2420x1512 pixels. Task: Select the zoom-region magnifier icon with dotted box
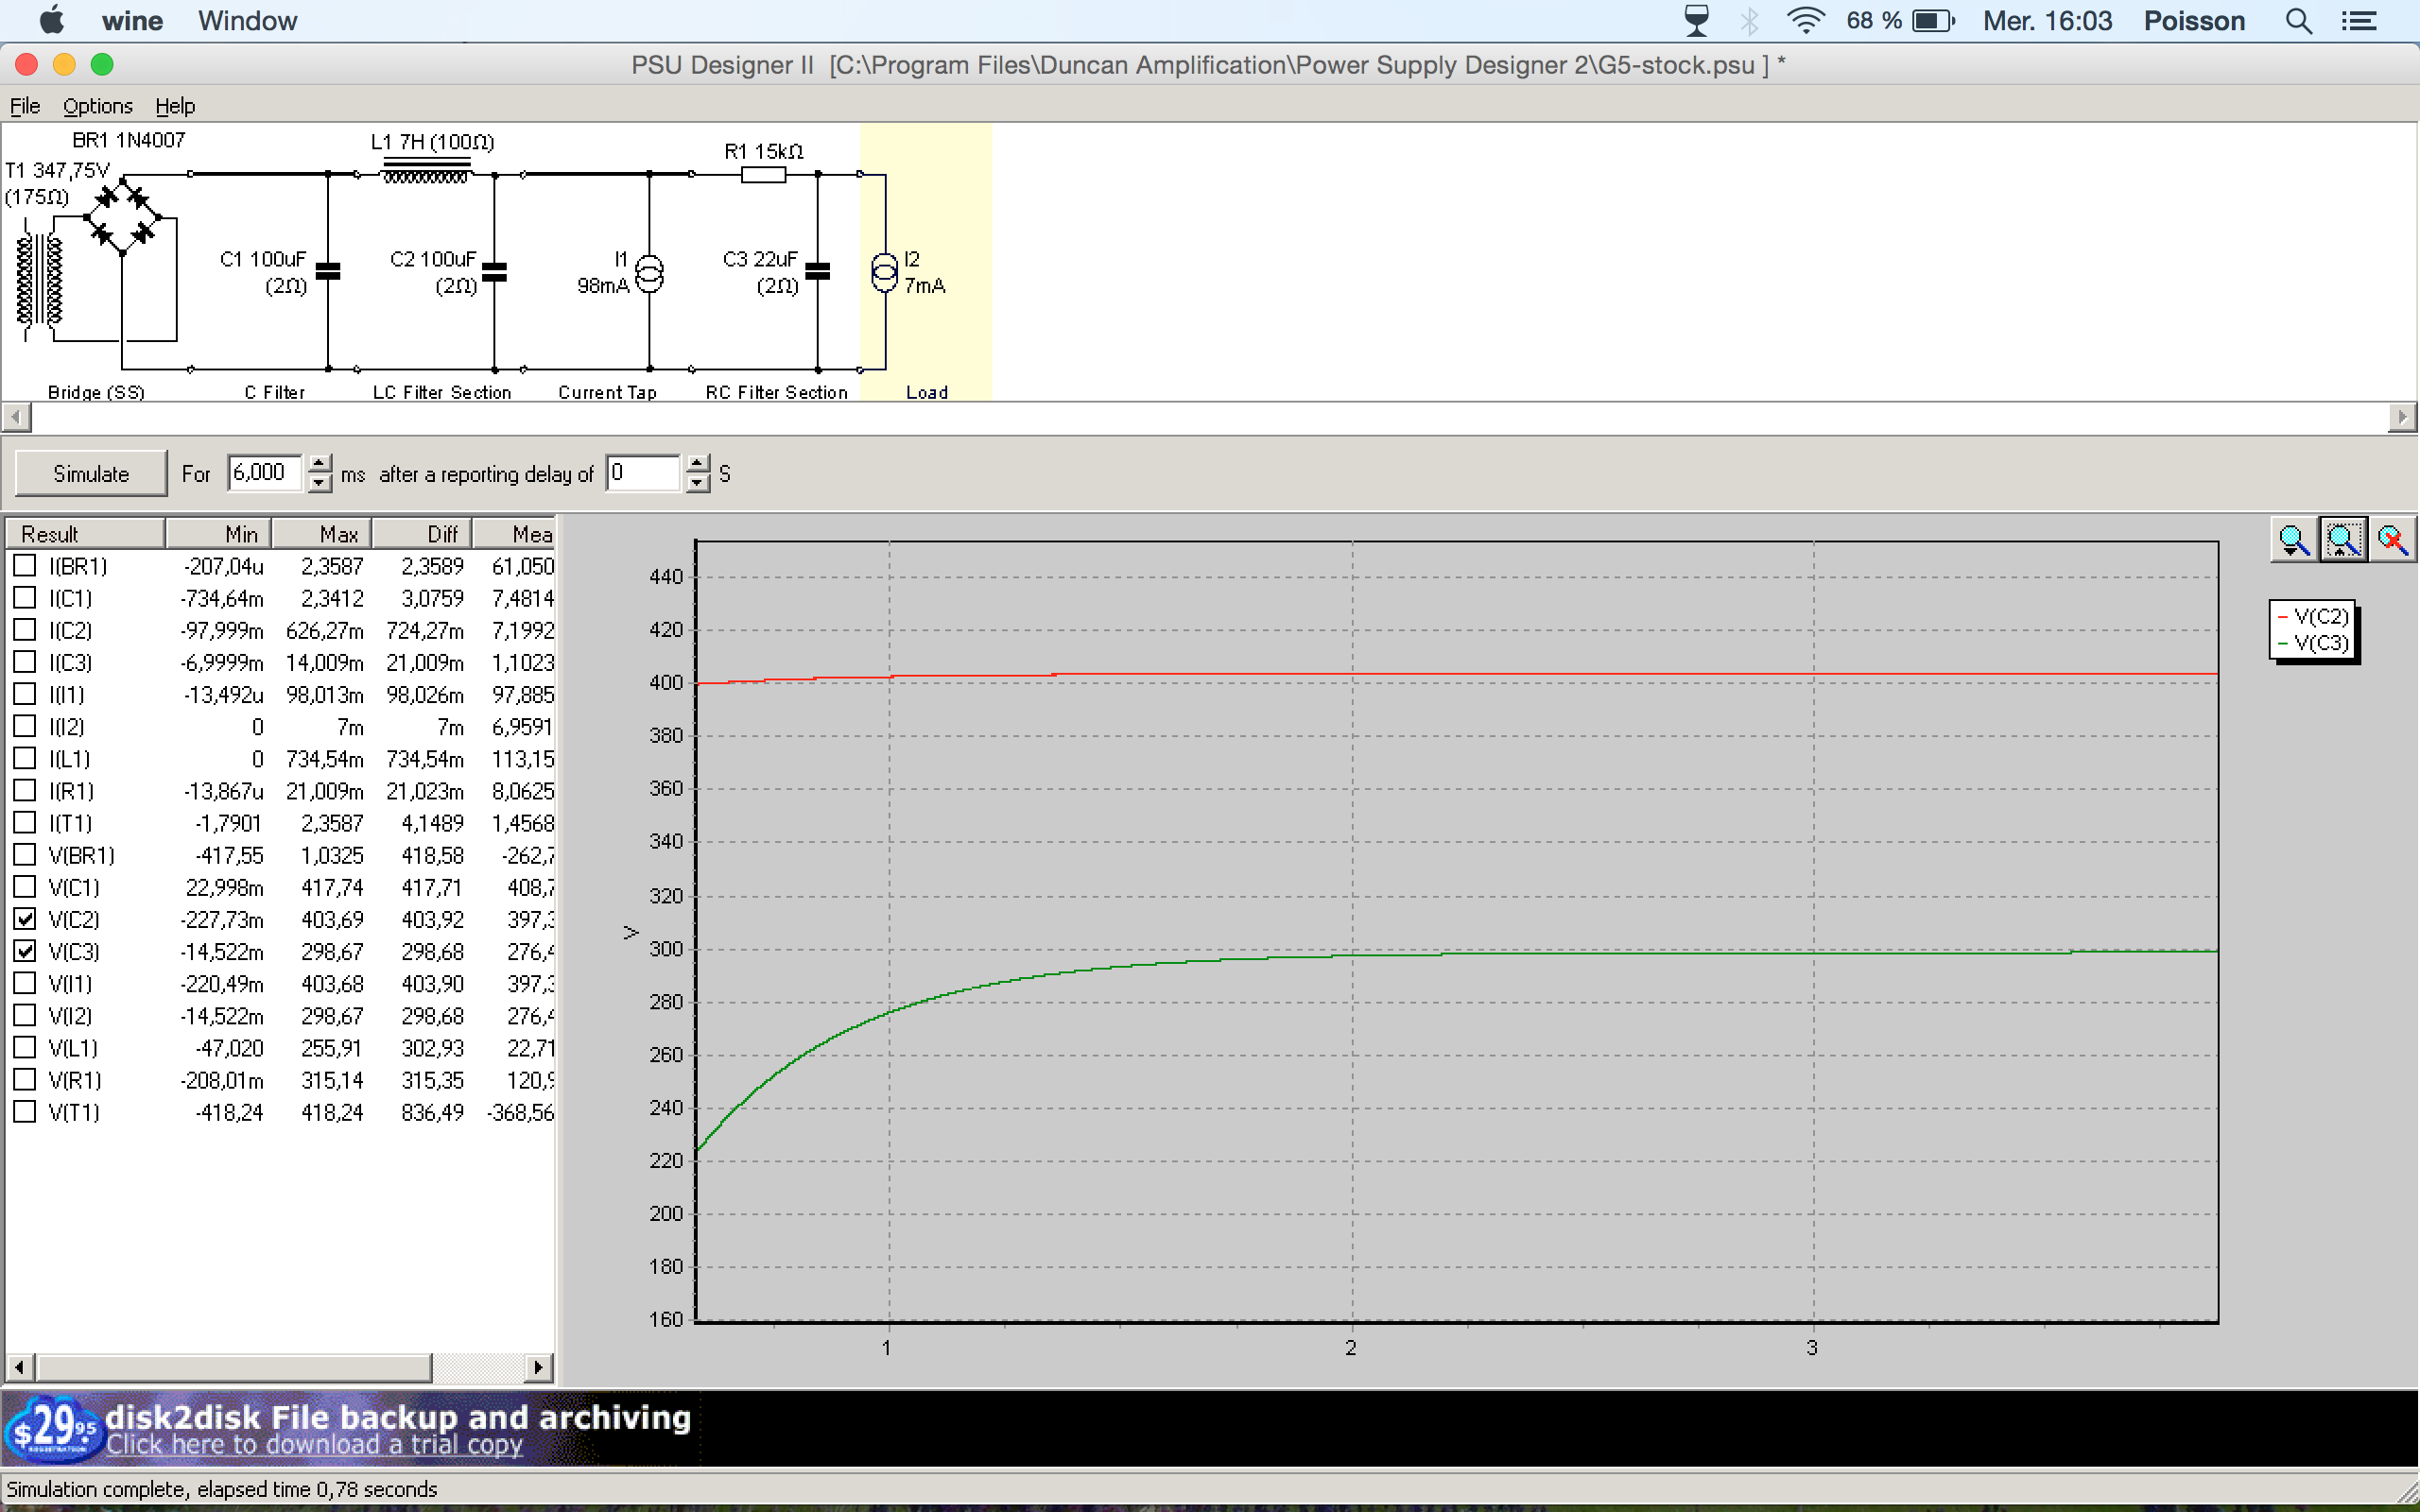(x=2343, y=541)
